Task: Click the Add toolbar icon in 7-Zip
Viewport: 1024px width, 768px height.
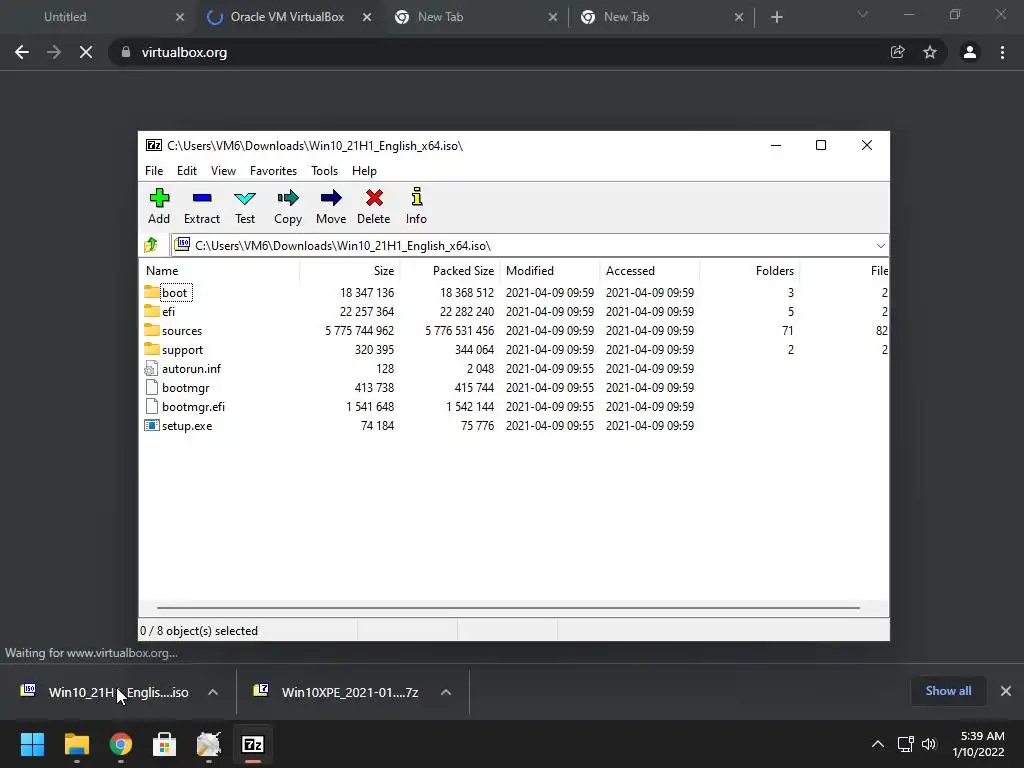Action: point(159,198)
